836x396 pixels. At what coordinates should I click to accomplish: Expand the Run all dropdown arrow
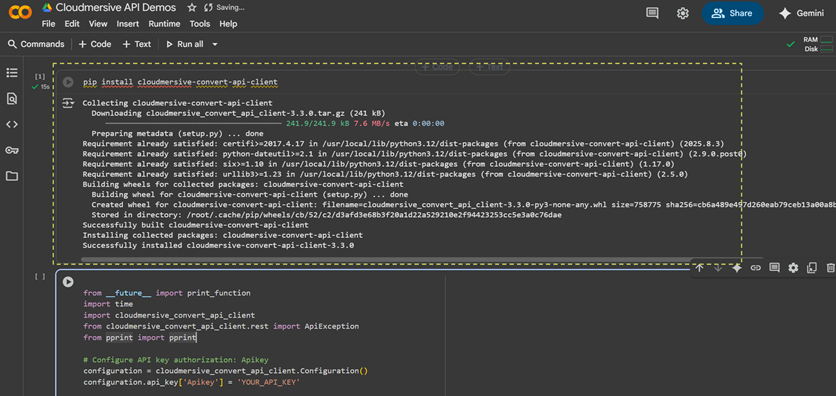click(215, 44)
